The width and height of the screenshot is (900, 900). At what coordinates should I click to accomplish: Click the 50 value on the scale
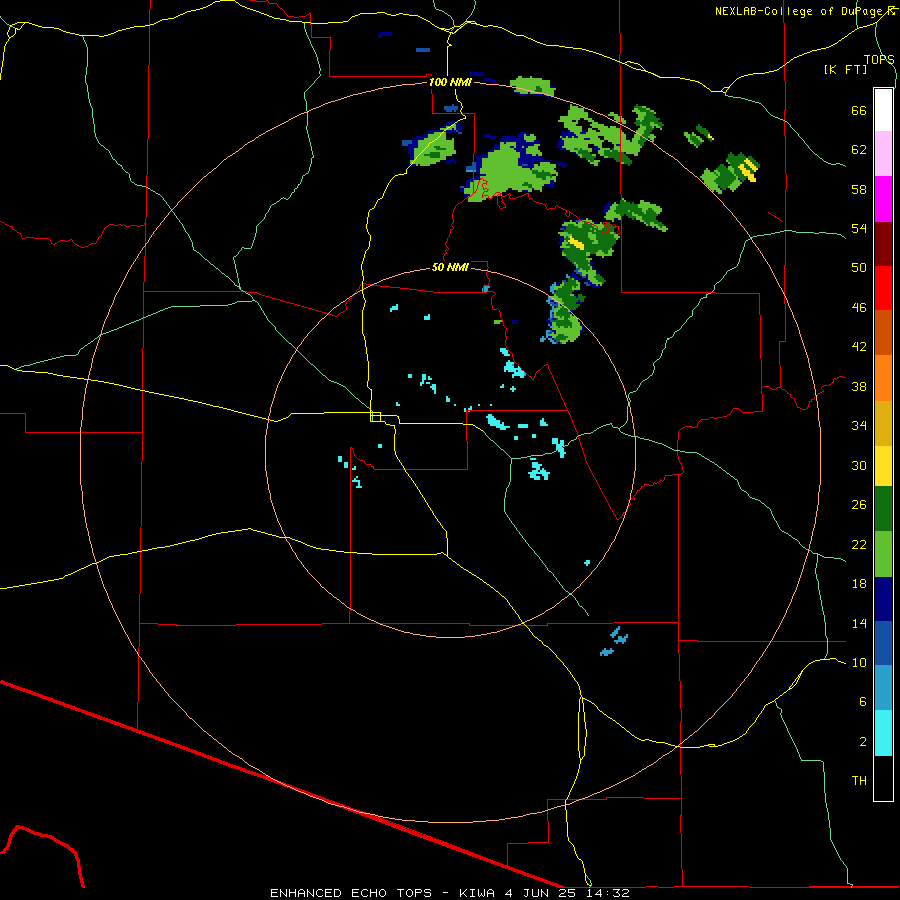point(859,267)
